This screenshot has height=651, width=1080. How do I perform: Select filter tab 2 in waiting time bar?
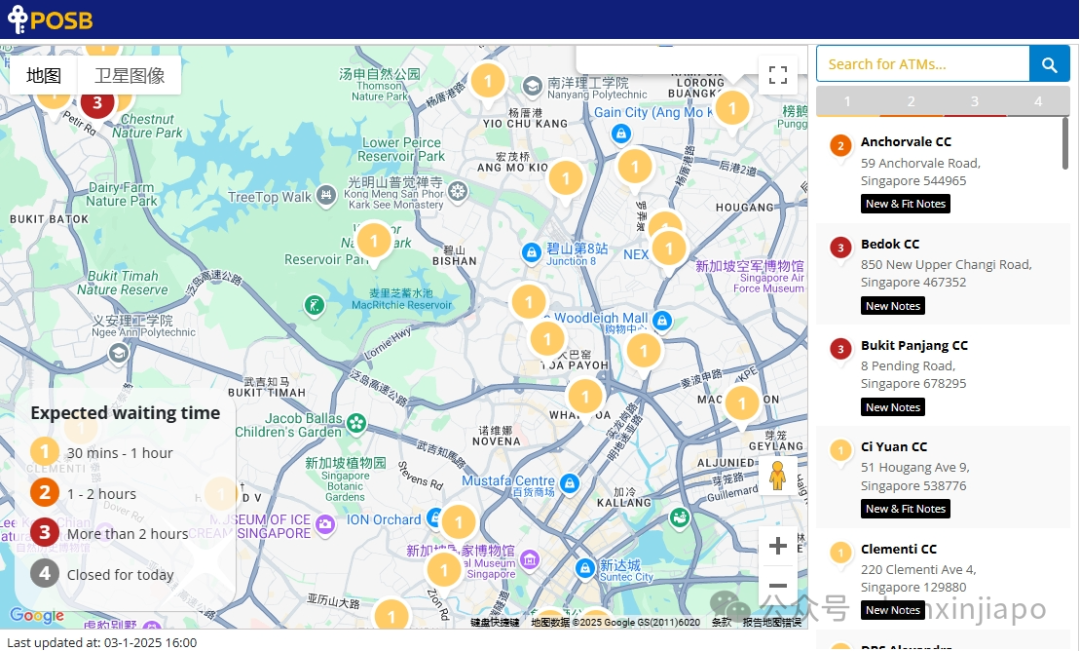[911, 101]
